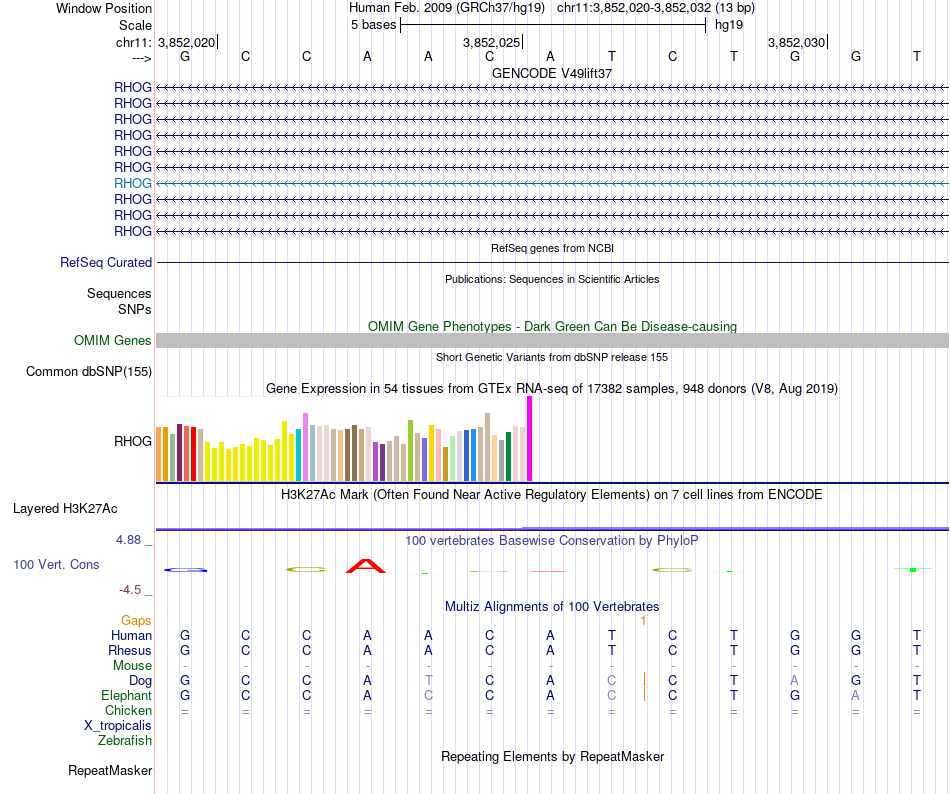Click the 3,852,020 ruler position
This screenshot has width=950, height=794.
click(x=186, y=42)
